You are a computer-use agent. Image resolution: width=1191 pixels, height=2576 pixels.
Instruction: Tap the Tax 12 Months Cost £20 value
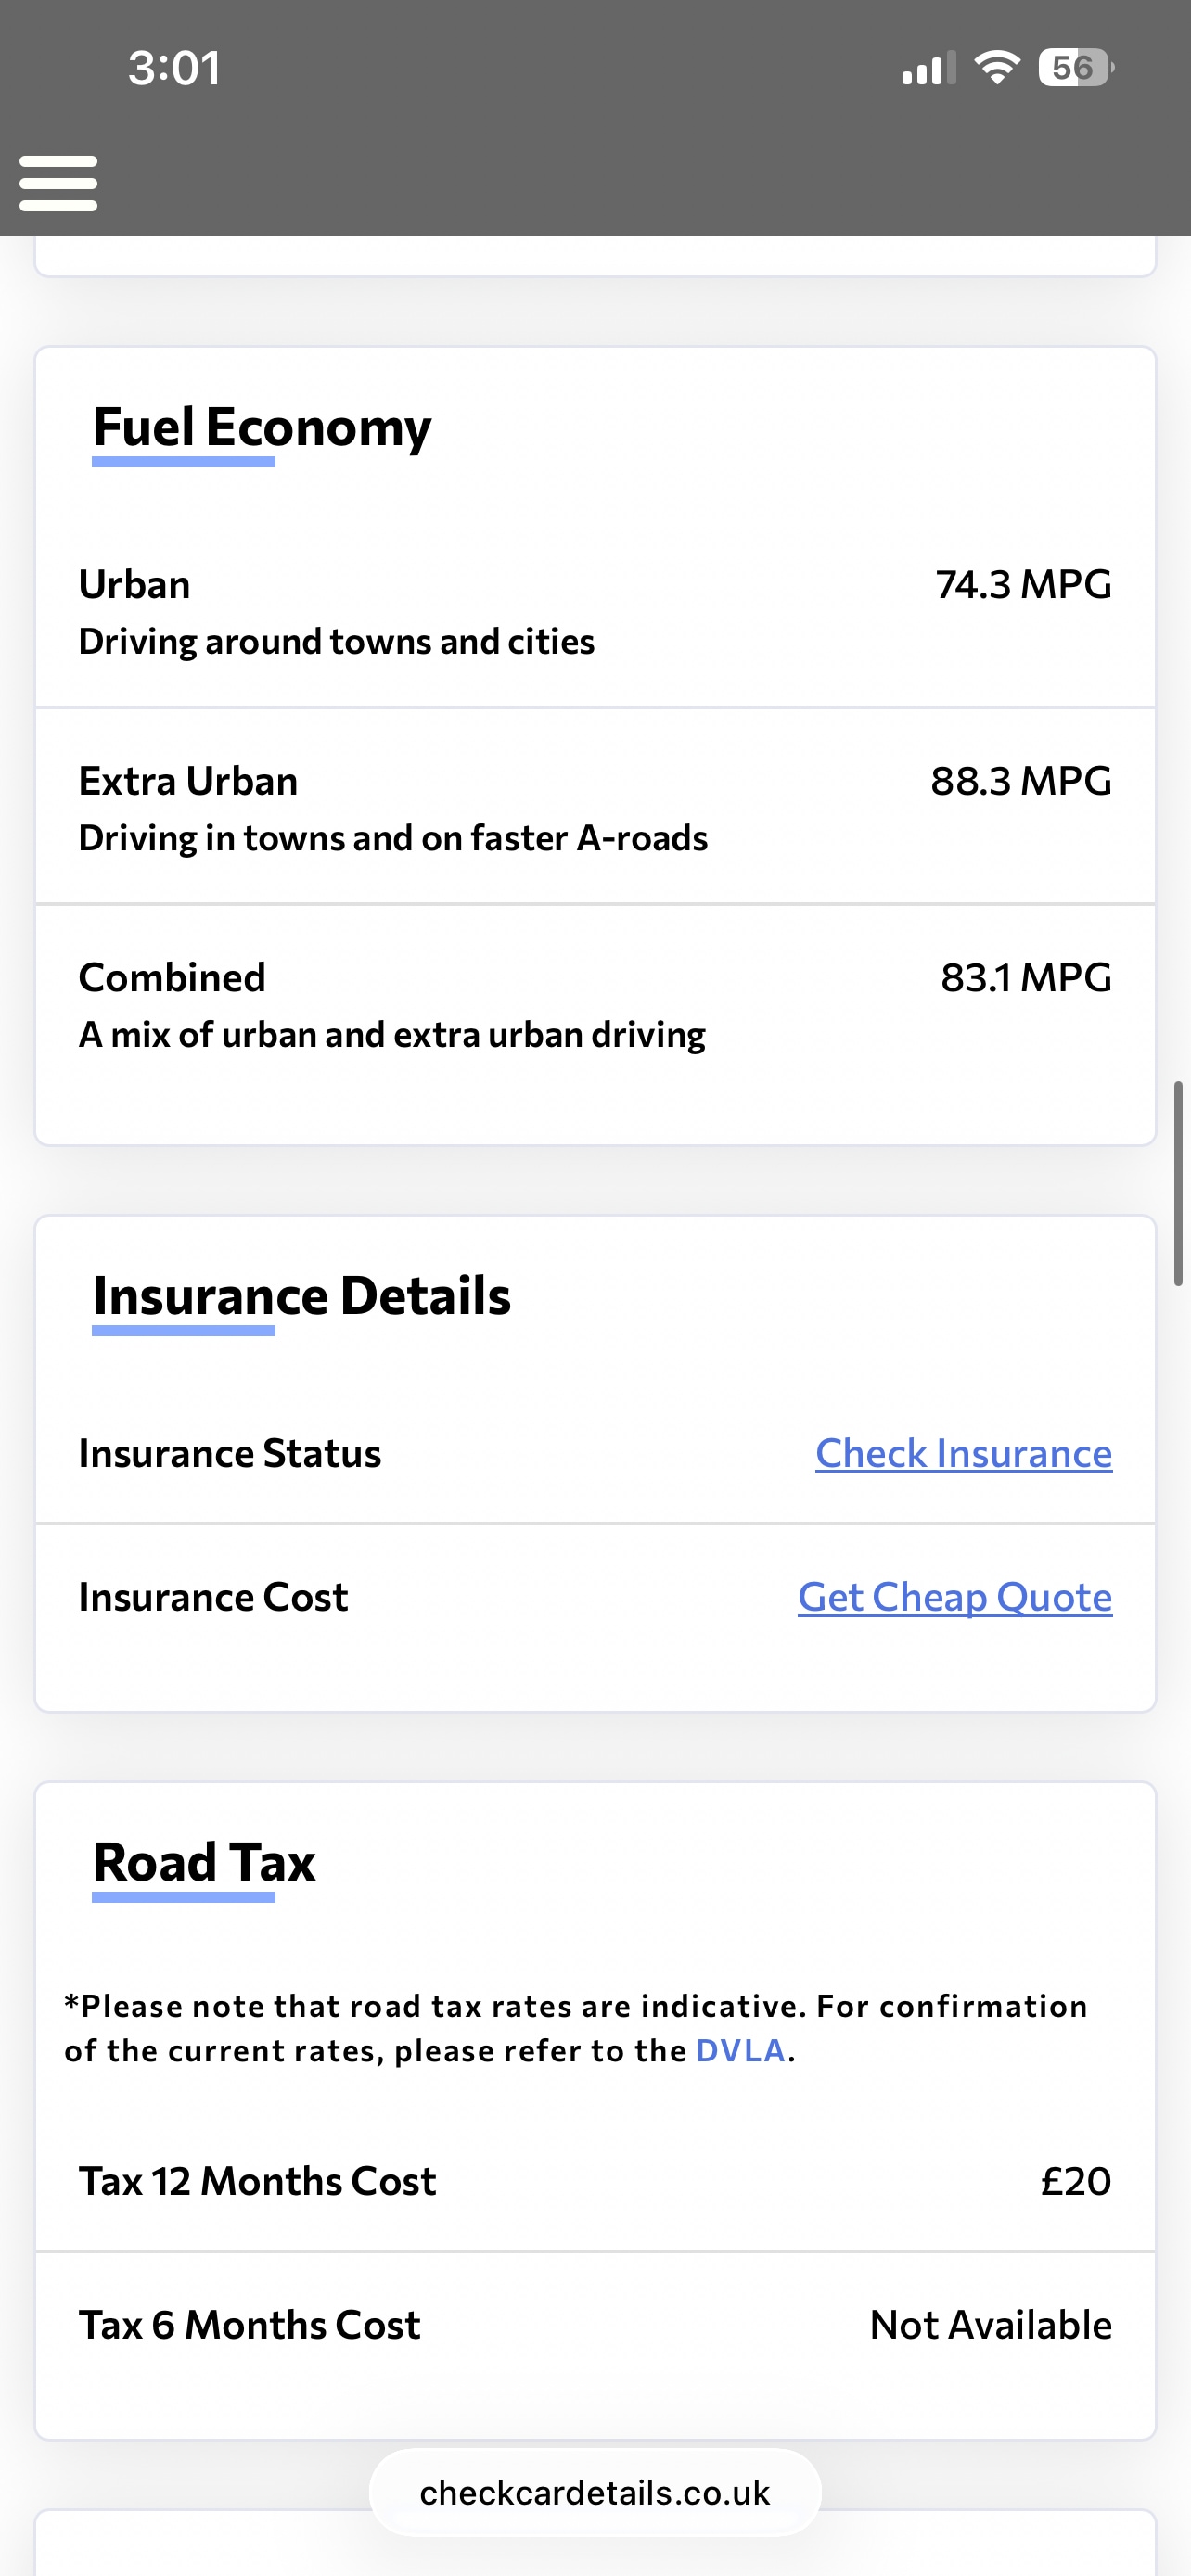[x=1075, y=2181]
